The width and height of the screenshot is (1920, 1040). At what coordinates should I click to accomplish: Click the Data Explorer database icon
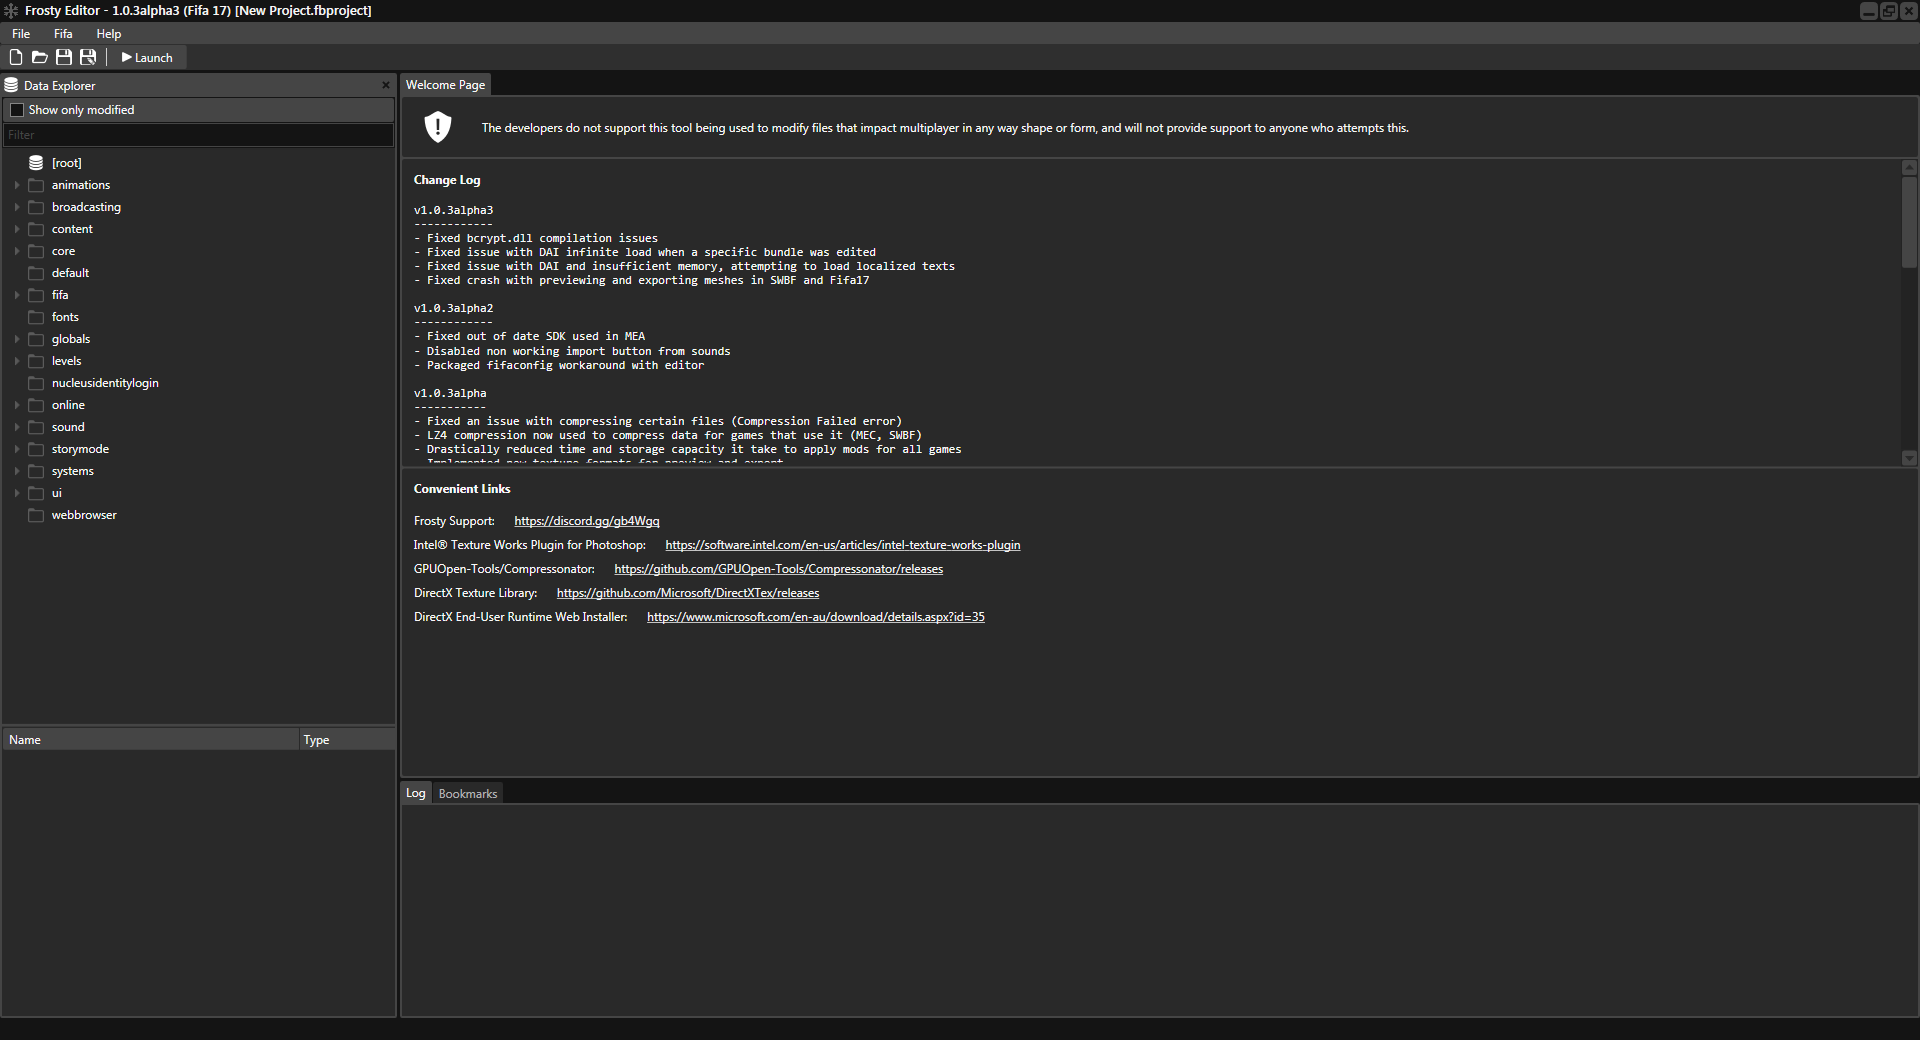pos(11,85)
